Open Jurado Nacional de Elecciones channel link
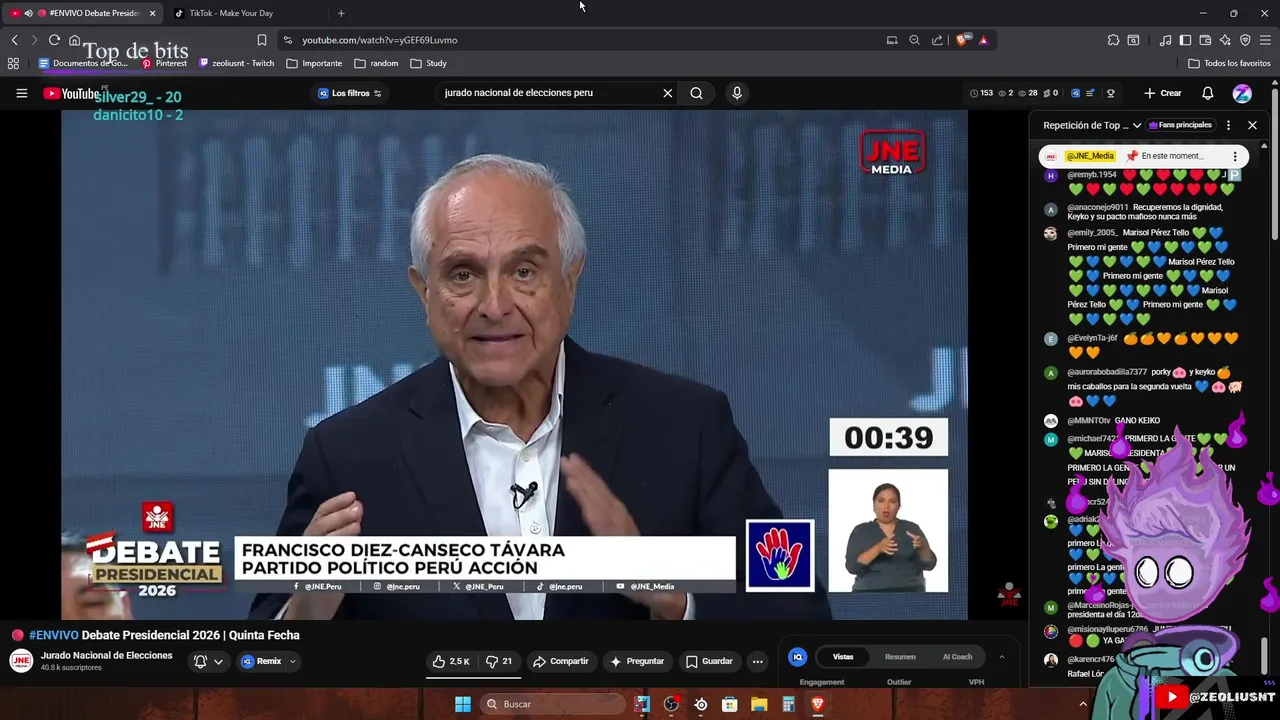This screenshot has width=1280, height=720. tap(106, 656)
